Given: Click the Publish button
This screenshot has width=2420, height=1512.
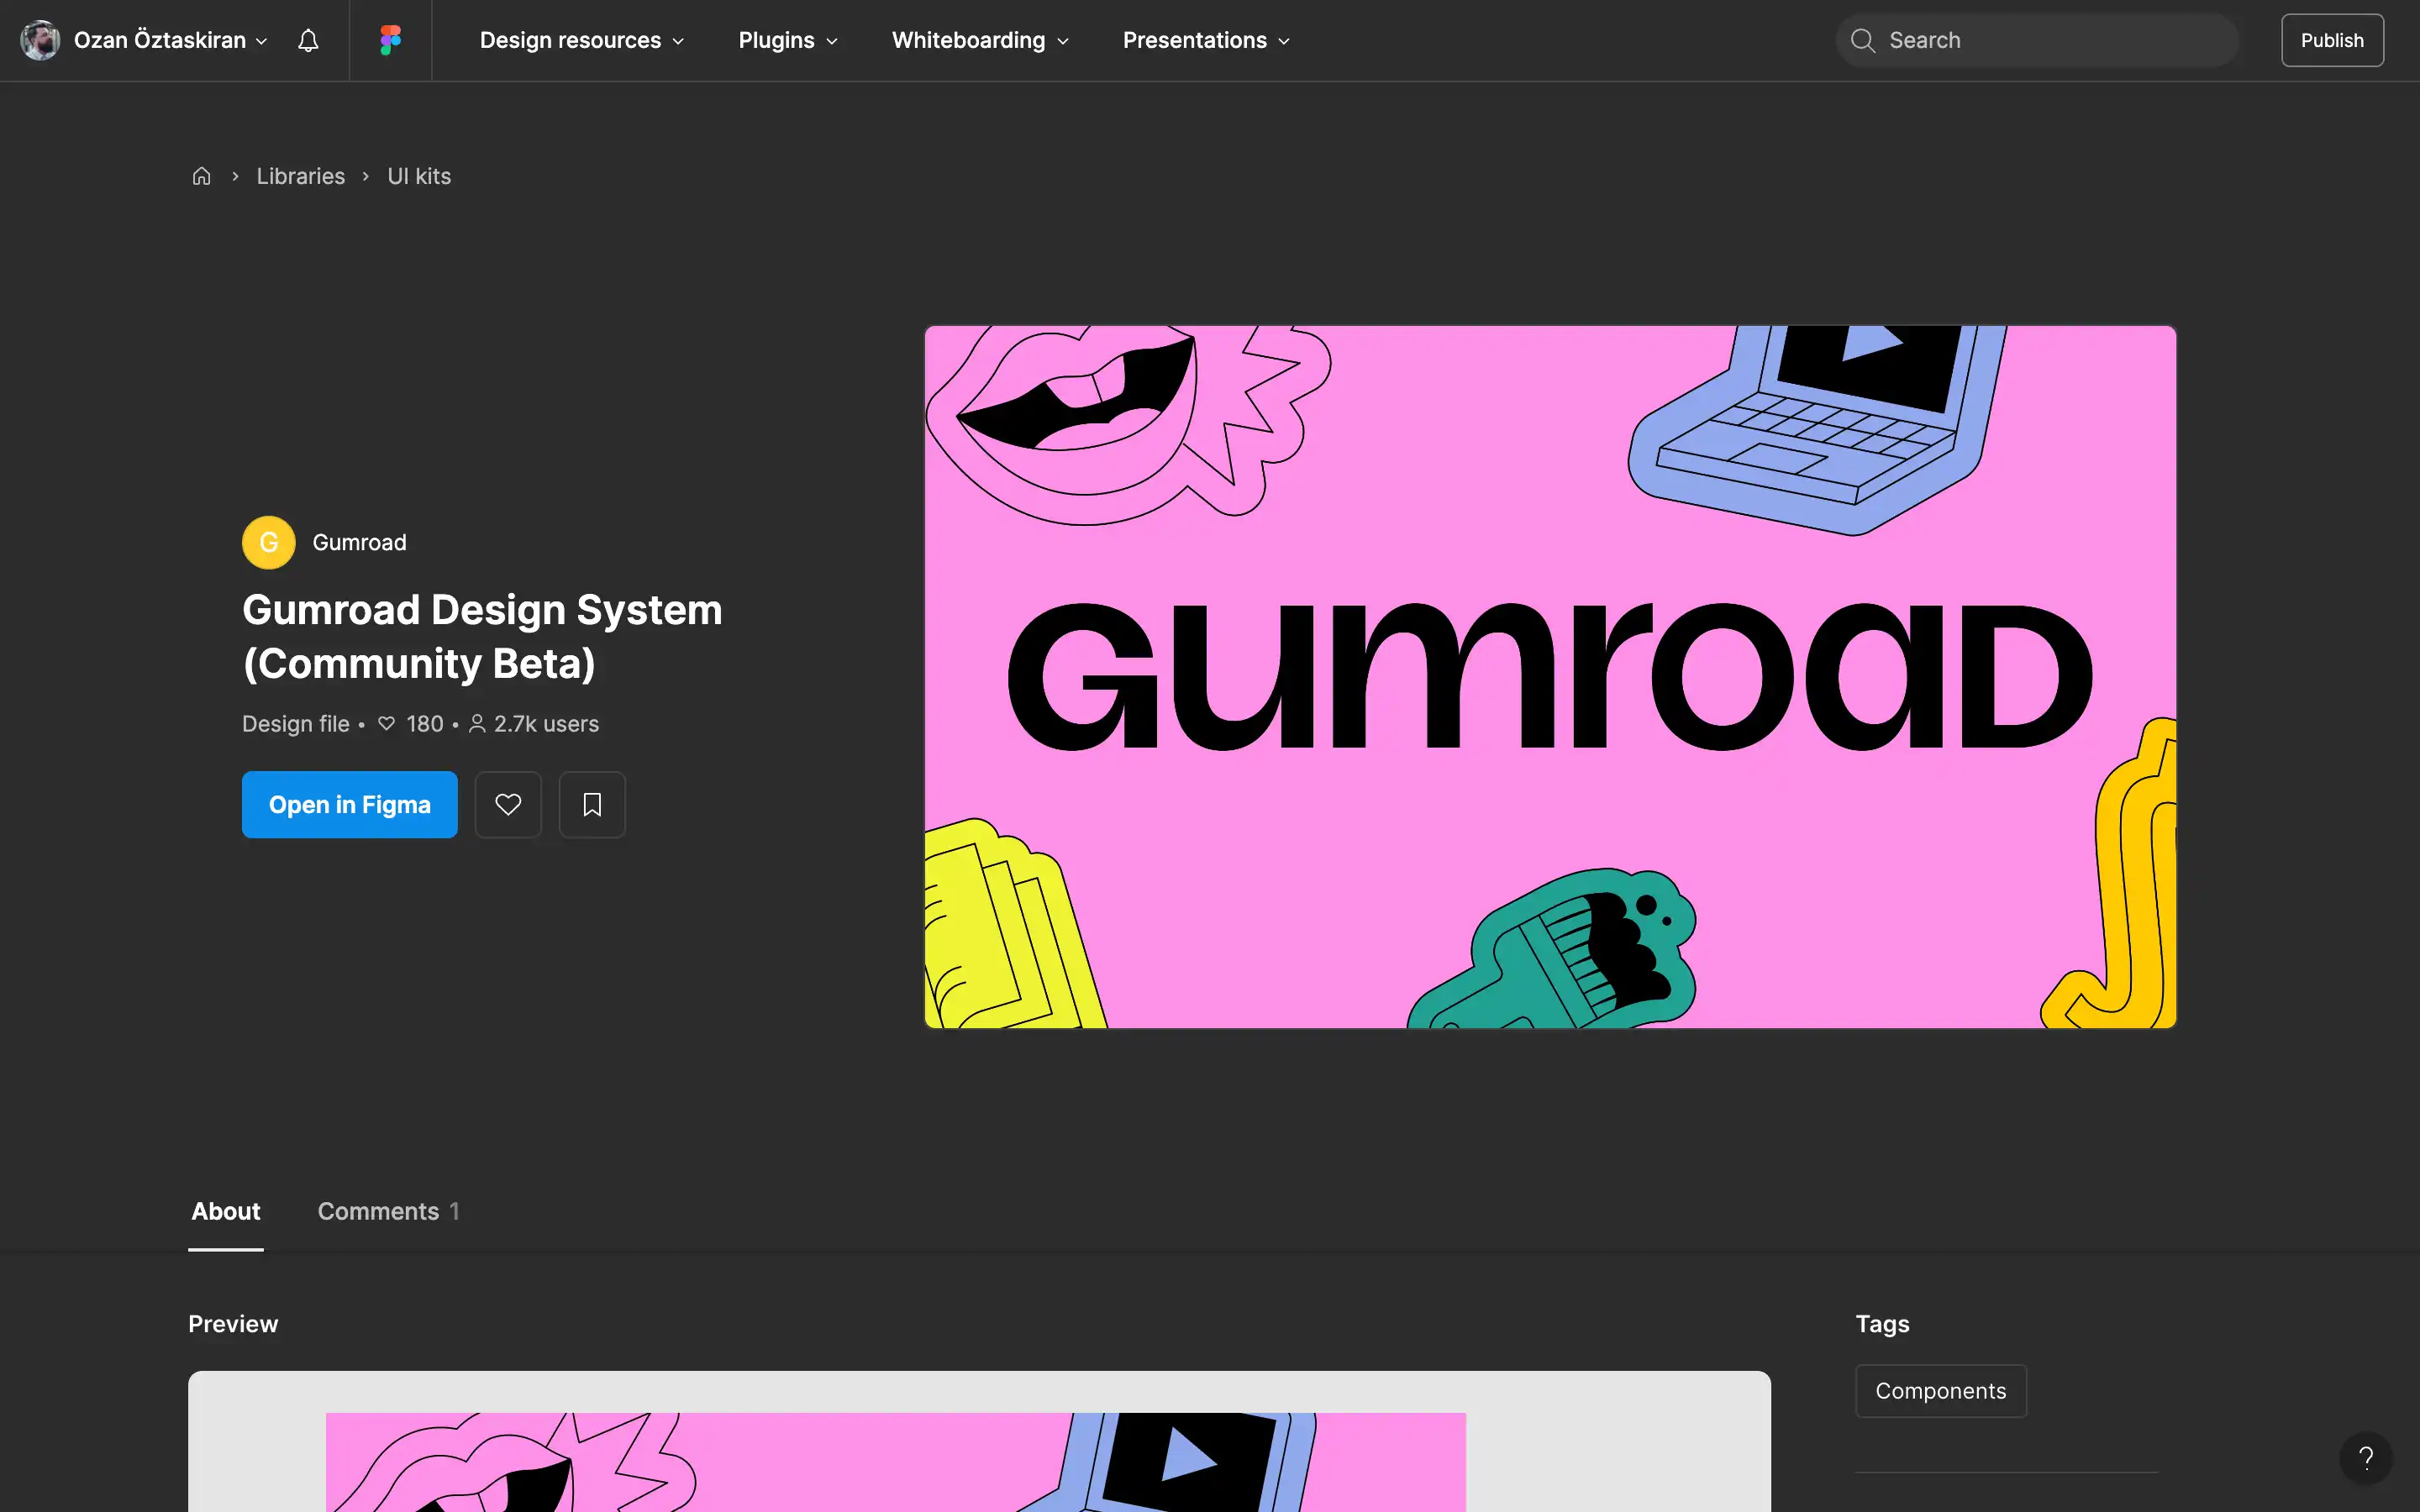Looking at the screenshot, I should [2332, 40].
